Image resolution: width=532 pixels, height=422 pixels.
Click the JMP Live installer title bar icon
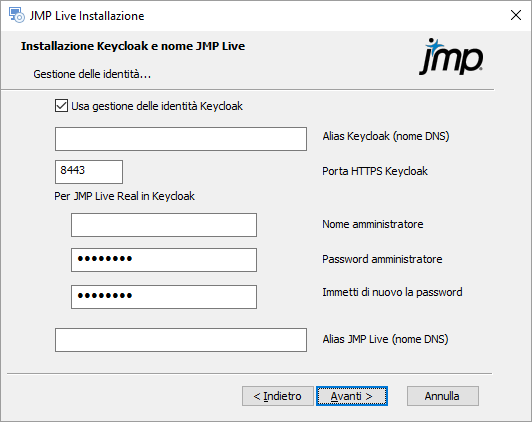[17, 15]
